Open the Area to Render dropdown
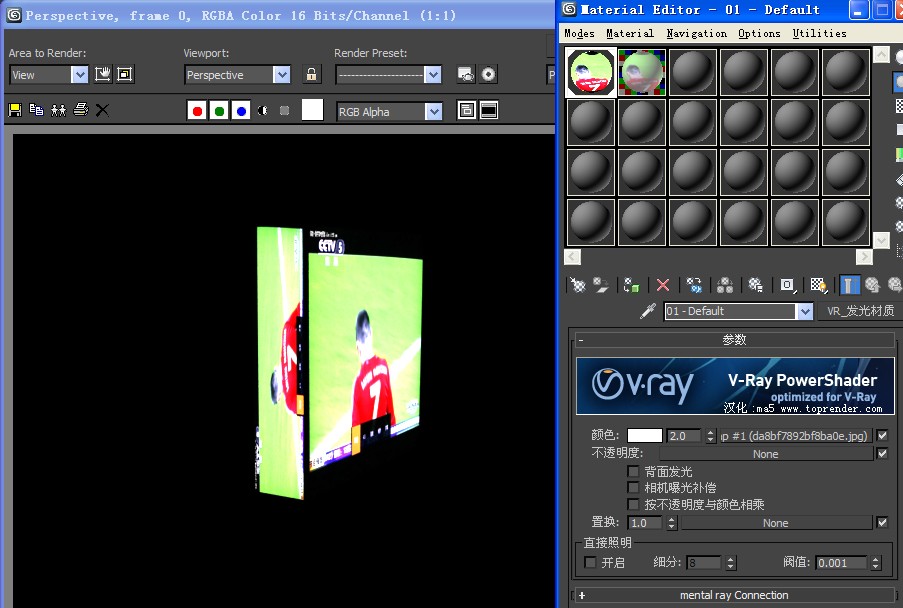This screenshot has width=903, height=608. tap(79, 75)
